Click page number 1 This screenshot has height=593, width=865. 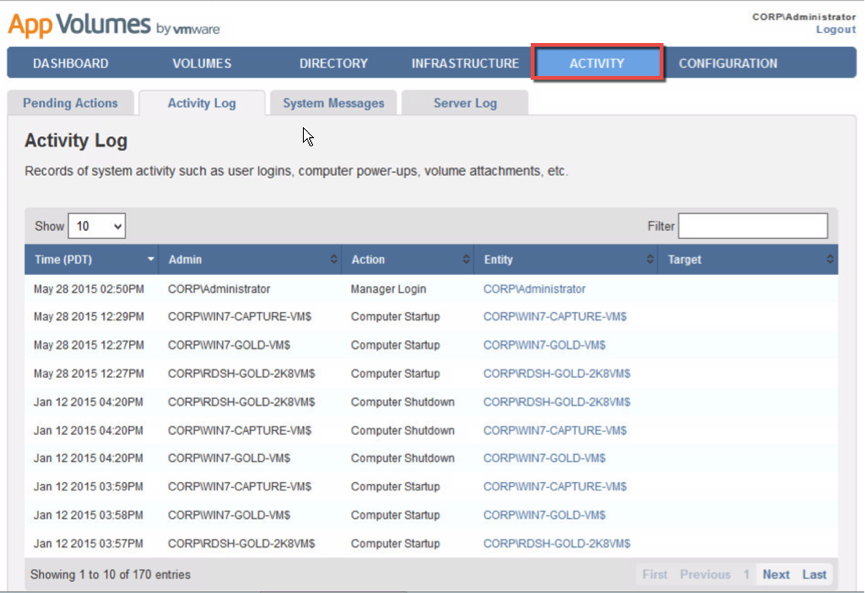pos(746,575)
